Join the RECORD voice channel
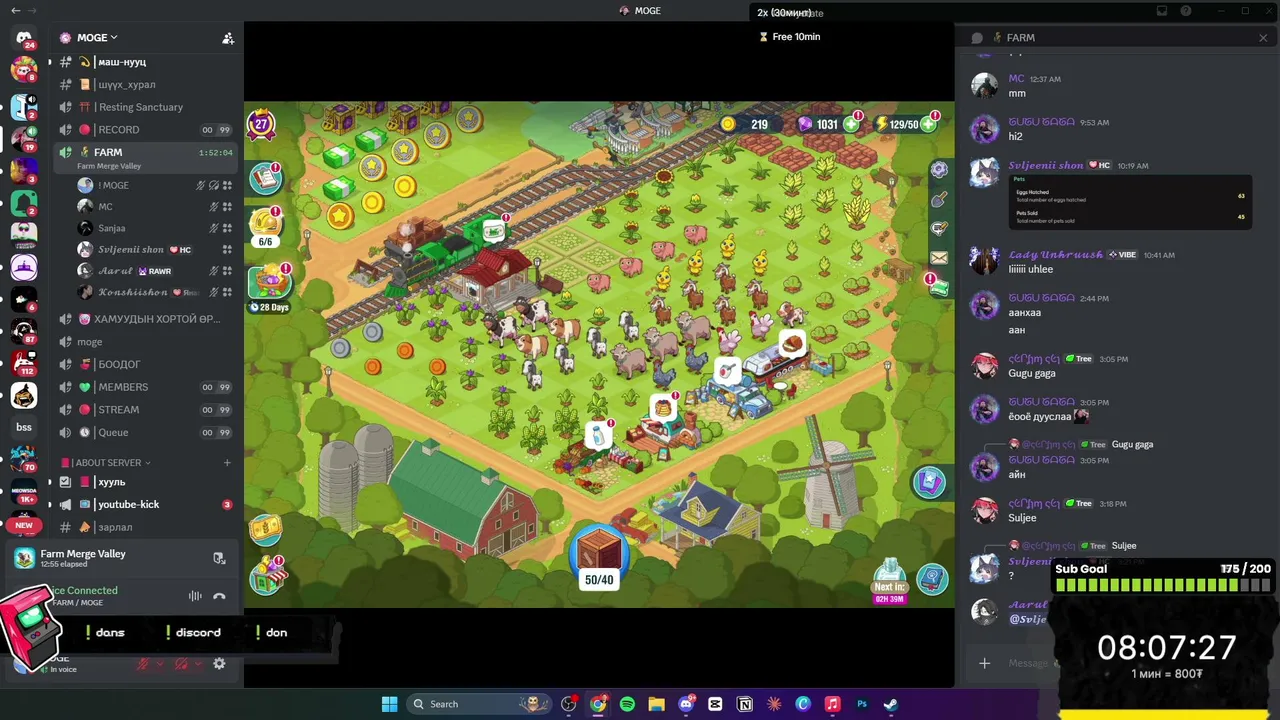The width and height of the screenshot is (1280, 720). [146, 130]
